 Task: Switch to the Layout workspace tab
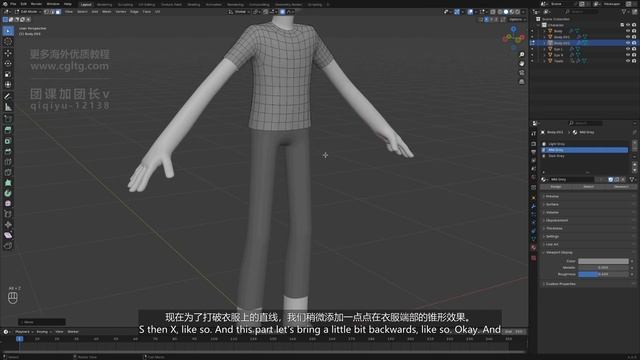[86, 4]
